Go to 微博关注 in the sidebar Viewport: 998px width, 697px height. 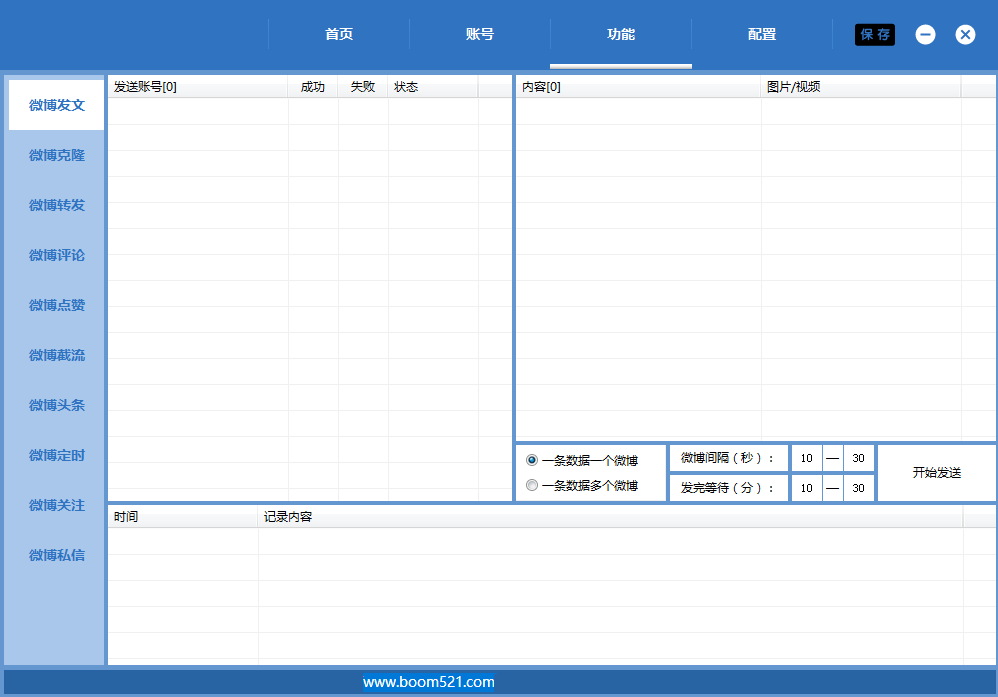(x=57, y=505)
